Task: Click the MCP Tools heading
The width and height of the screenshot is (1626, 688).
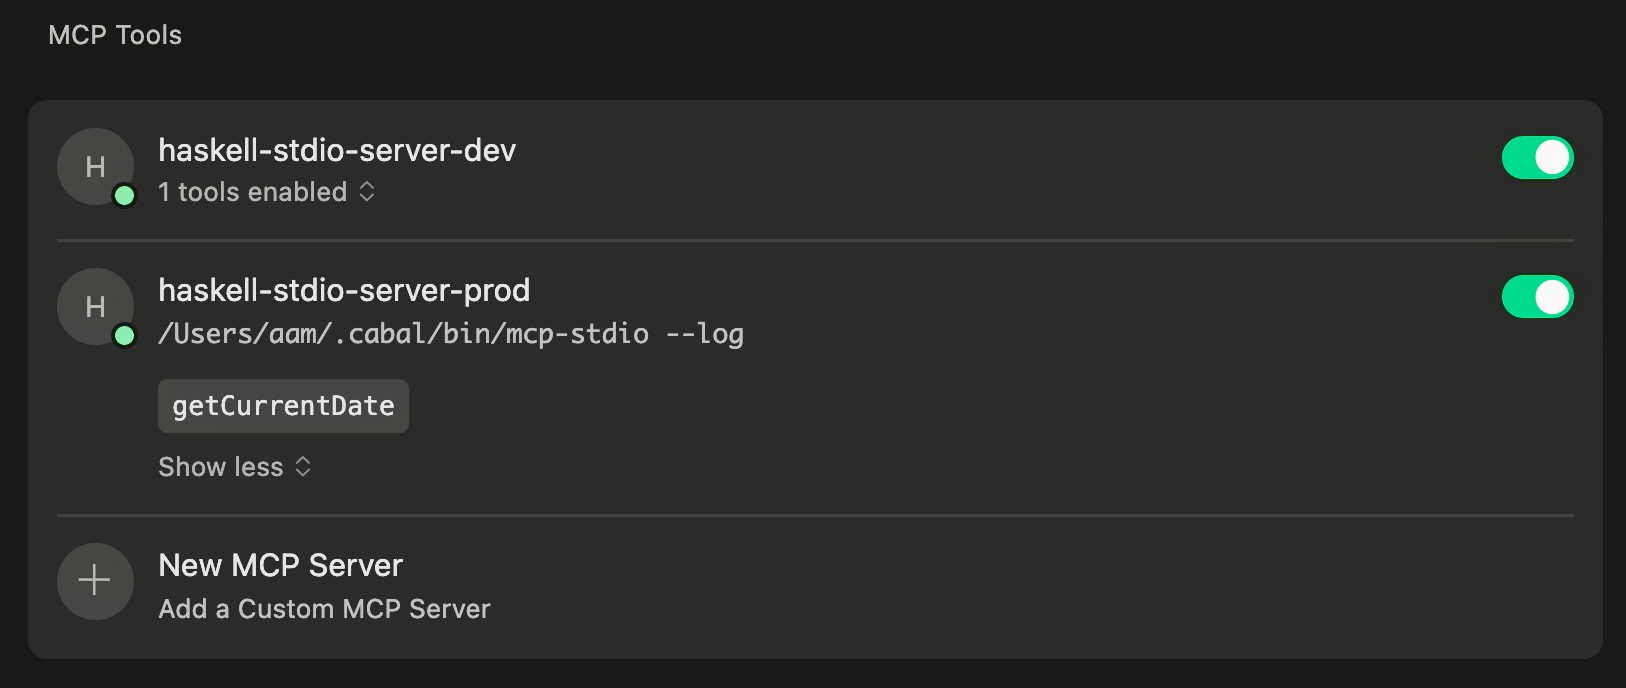Action: [114, 34]
